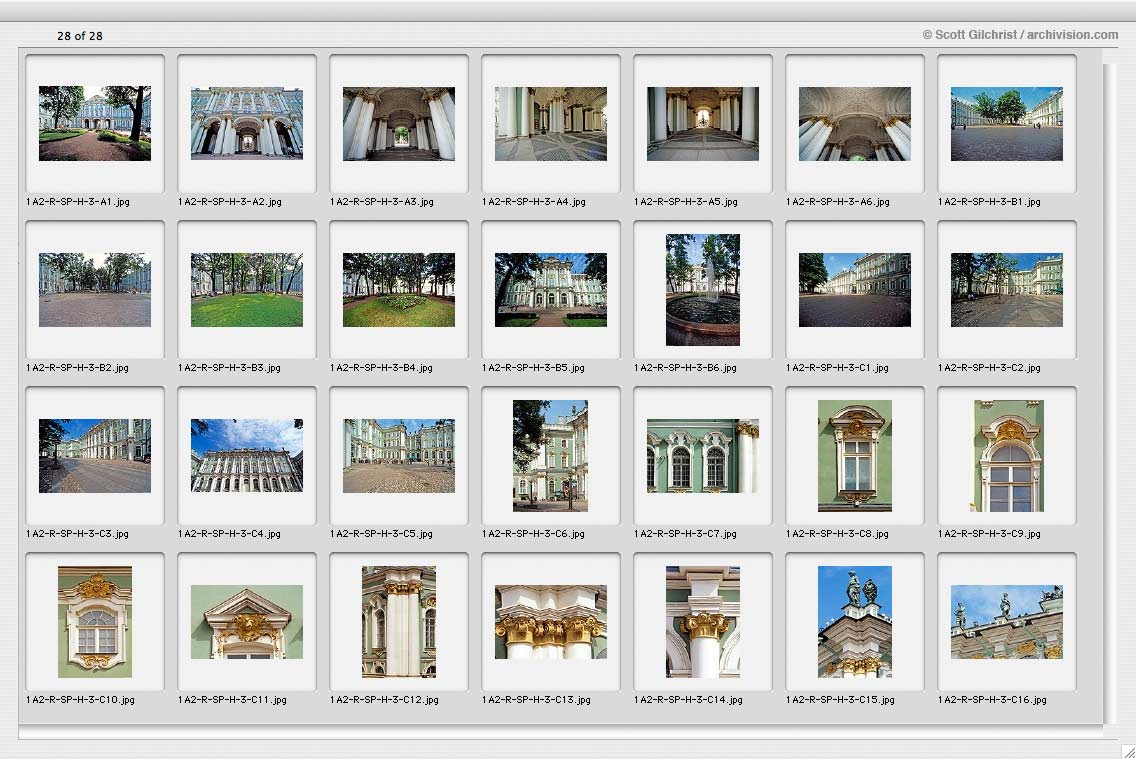The height and width of the screenshot is (759, 1136).
Task: Click the filename label 1A2-R-SP-H-3-C13.jpg
Action: (x=537, y=700)
